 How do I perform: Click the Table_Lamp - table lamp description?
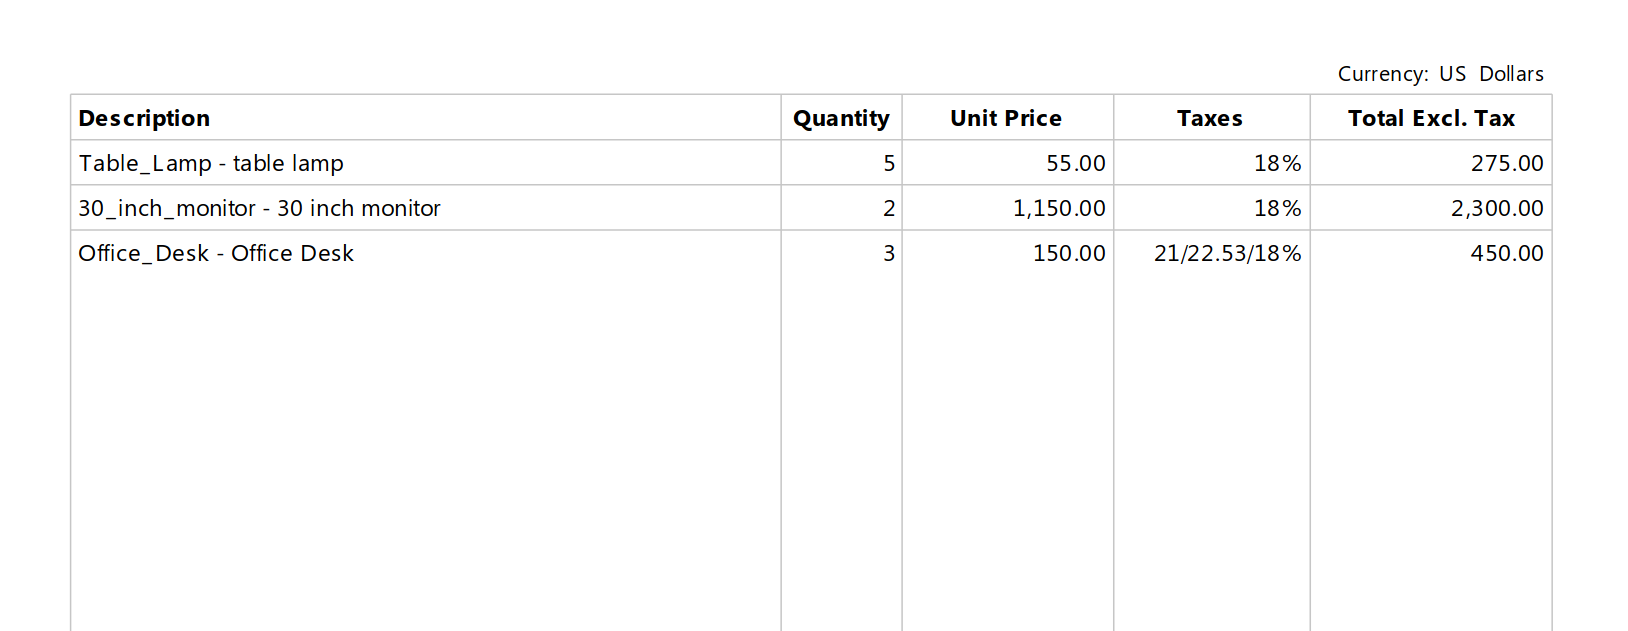211,163
